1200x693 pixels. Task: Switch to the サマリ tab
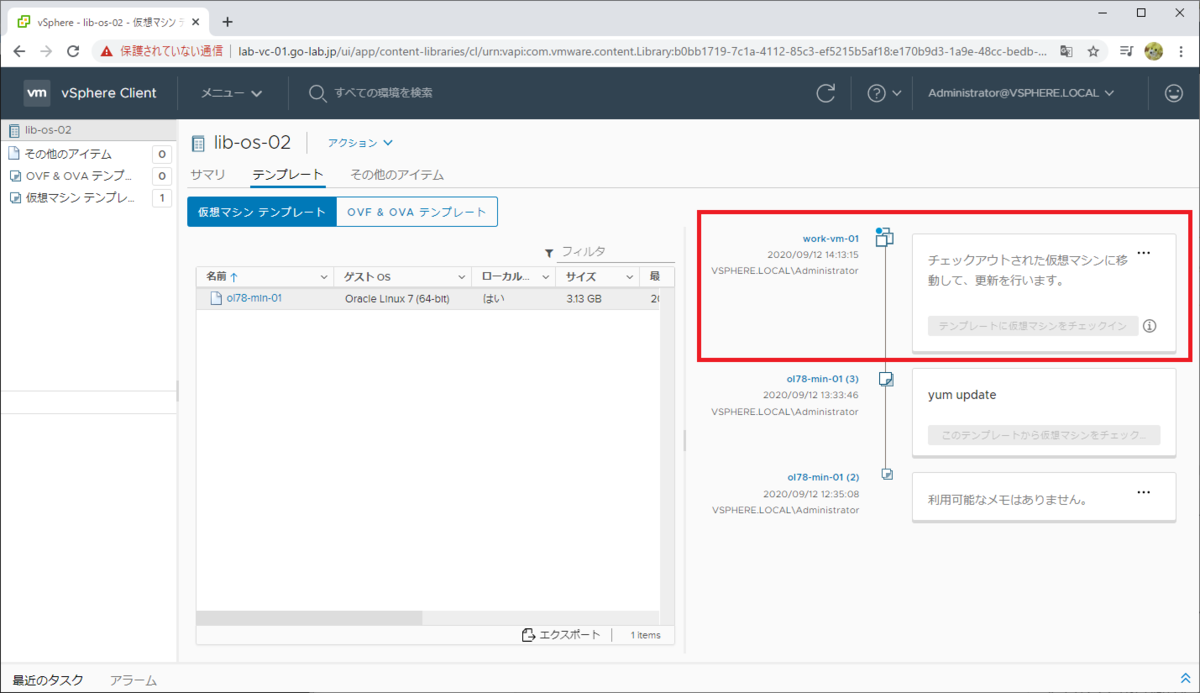pos(208,175)
